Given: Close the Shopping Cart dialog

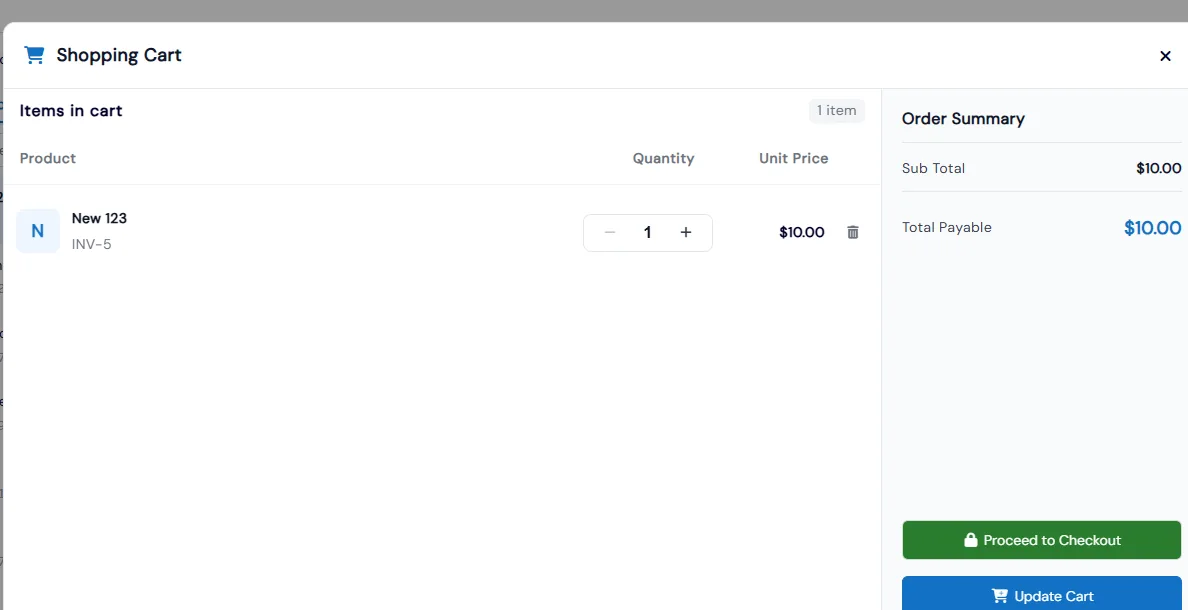Looking at the screenshot, I should [1165, 56].
